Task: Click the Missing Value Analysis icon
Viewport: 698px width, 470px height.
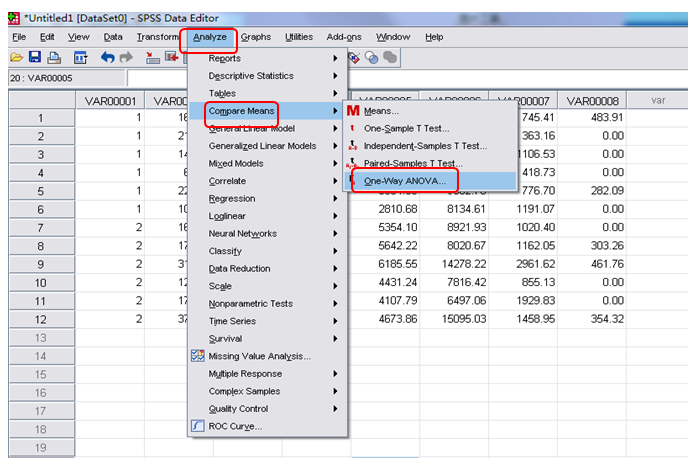Action: pyautogui.click(x=198, y=356)
